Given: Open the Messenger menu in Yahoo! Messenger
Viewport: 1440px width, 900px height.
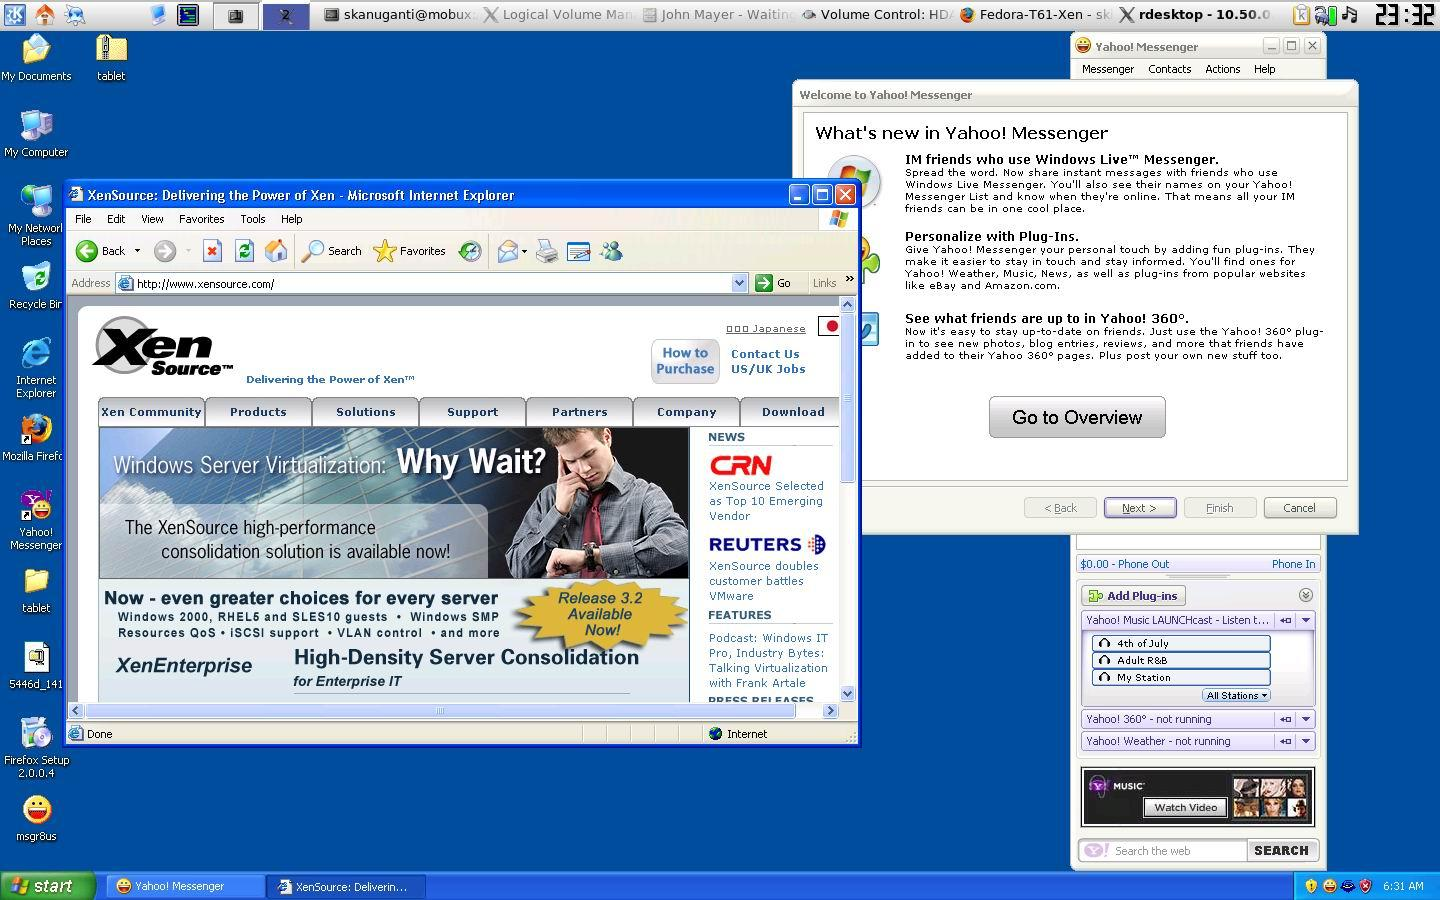Looking at the screenshot, I should [x=1107, y=69].
